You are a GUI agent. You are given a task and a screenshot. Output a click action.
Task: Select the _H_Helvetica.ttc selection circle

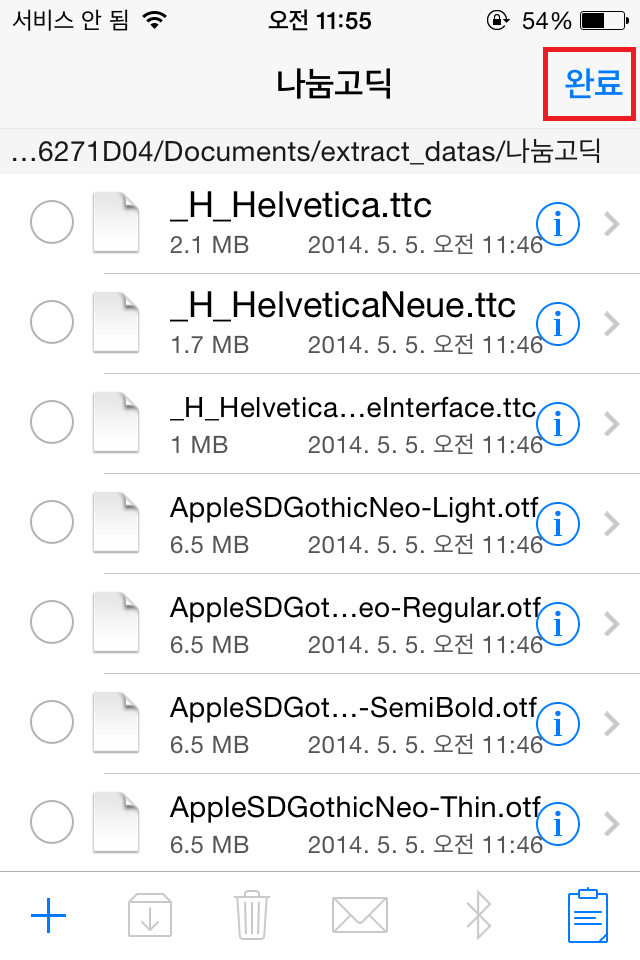52,223
